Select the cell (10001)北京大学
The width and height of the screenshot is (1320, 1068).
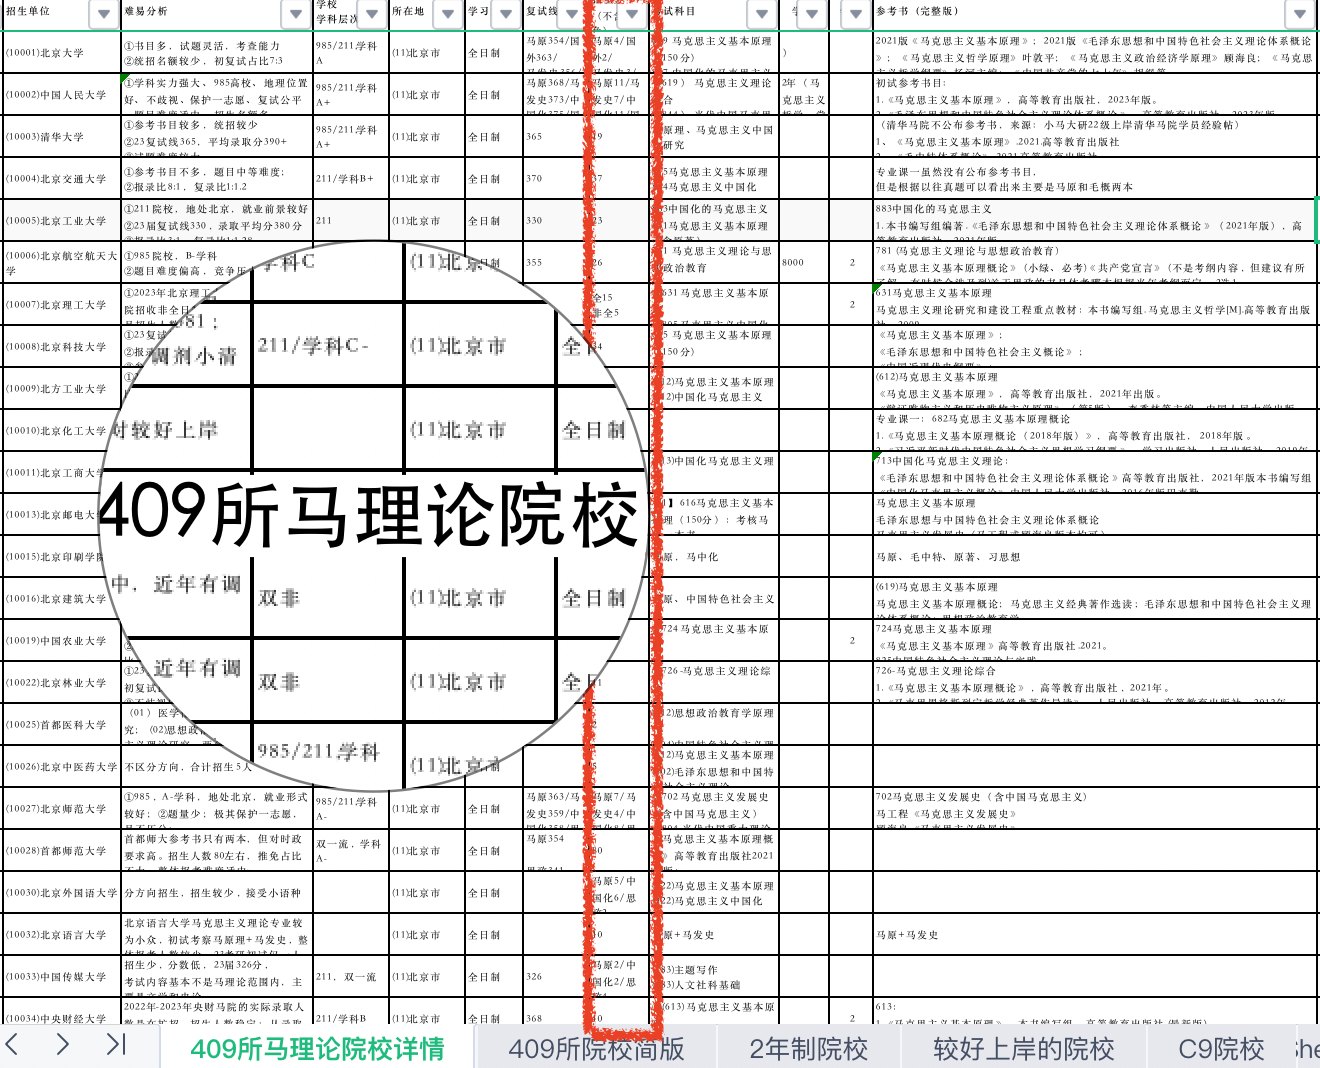61,53
